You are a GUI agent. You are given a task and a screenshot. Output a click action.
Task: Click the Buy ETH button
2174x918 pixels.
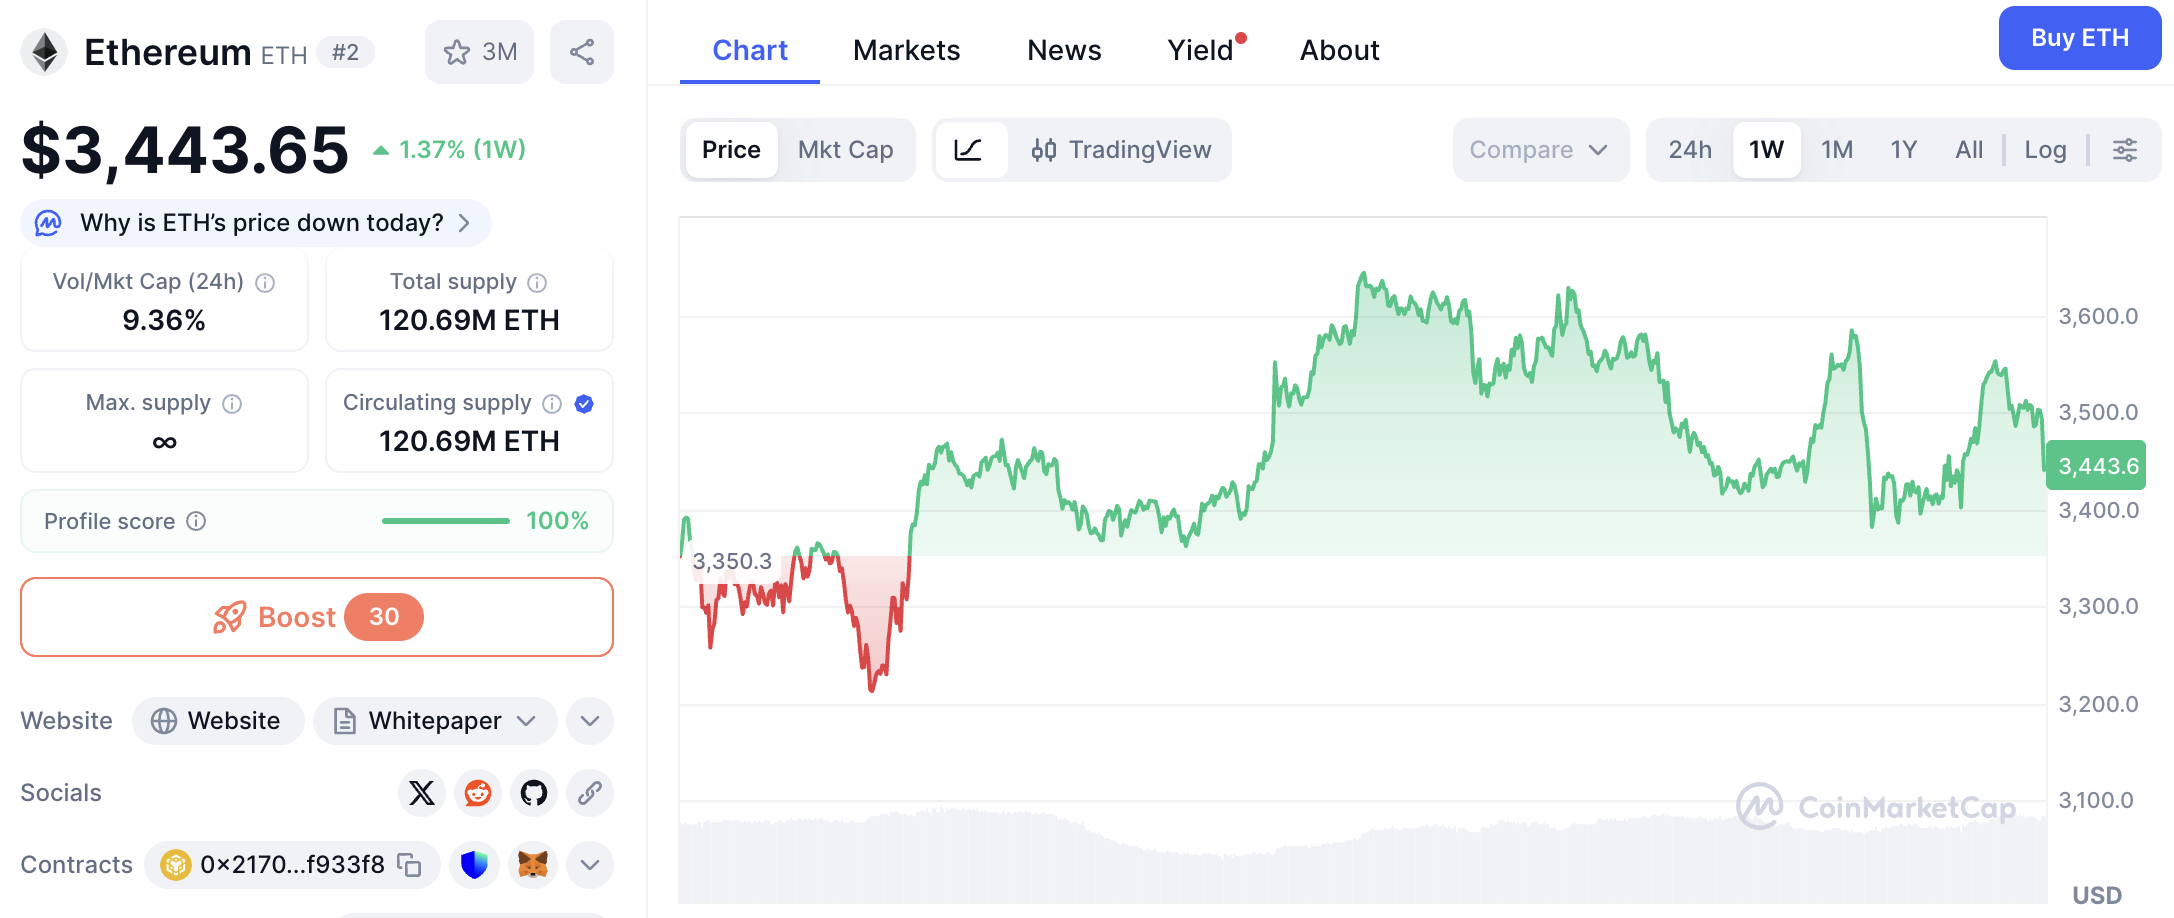pyautogui.click(x=2079, y=38)
